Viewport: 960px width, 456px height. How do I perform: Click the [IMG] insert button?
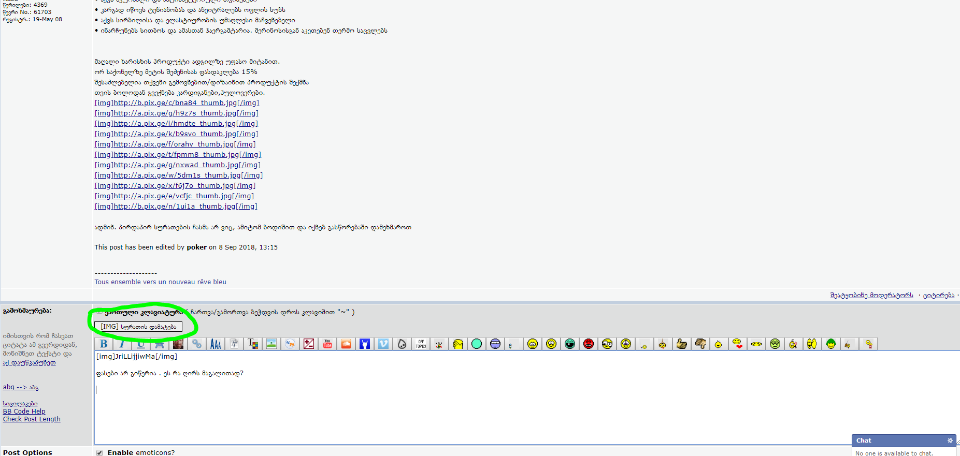click(138, 327)
